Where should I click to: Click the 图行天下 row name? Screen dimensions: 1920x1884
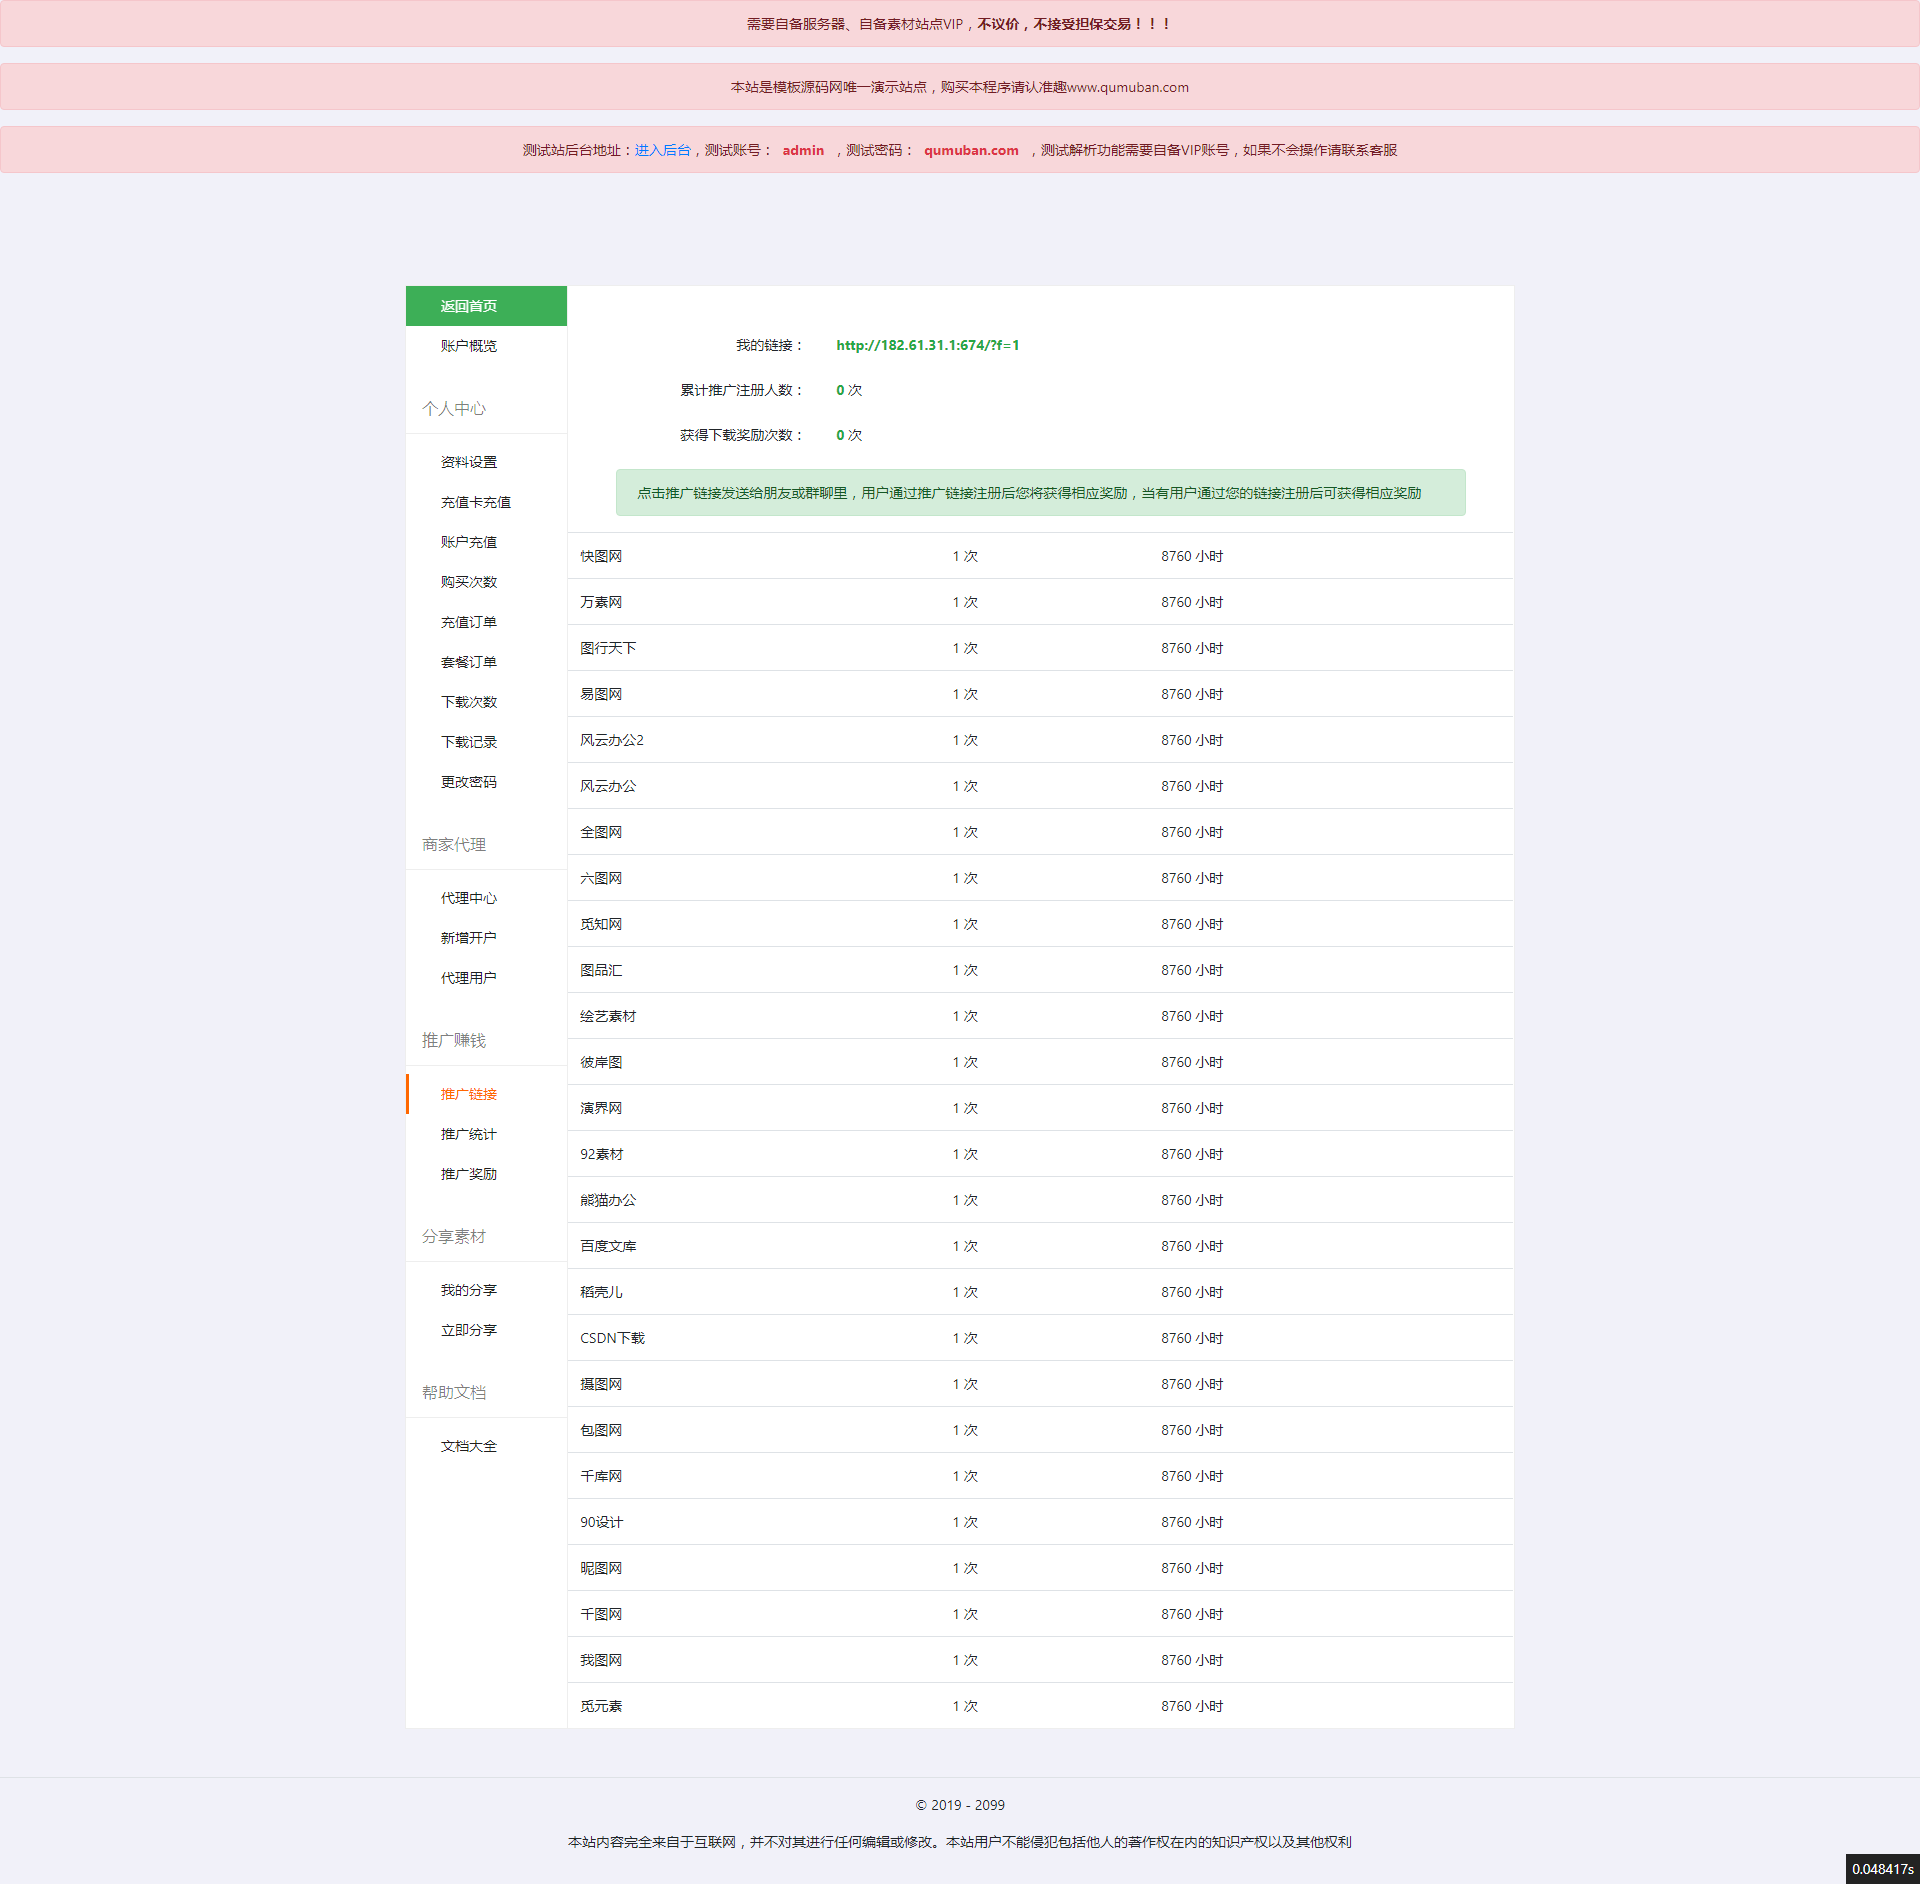point(608,648)
